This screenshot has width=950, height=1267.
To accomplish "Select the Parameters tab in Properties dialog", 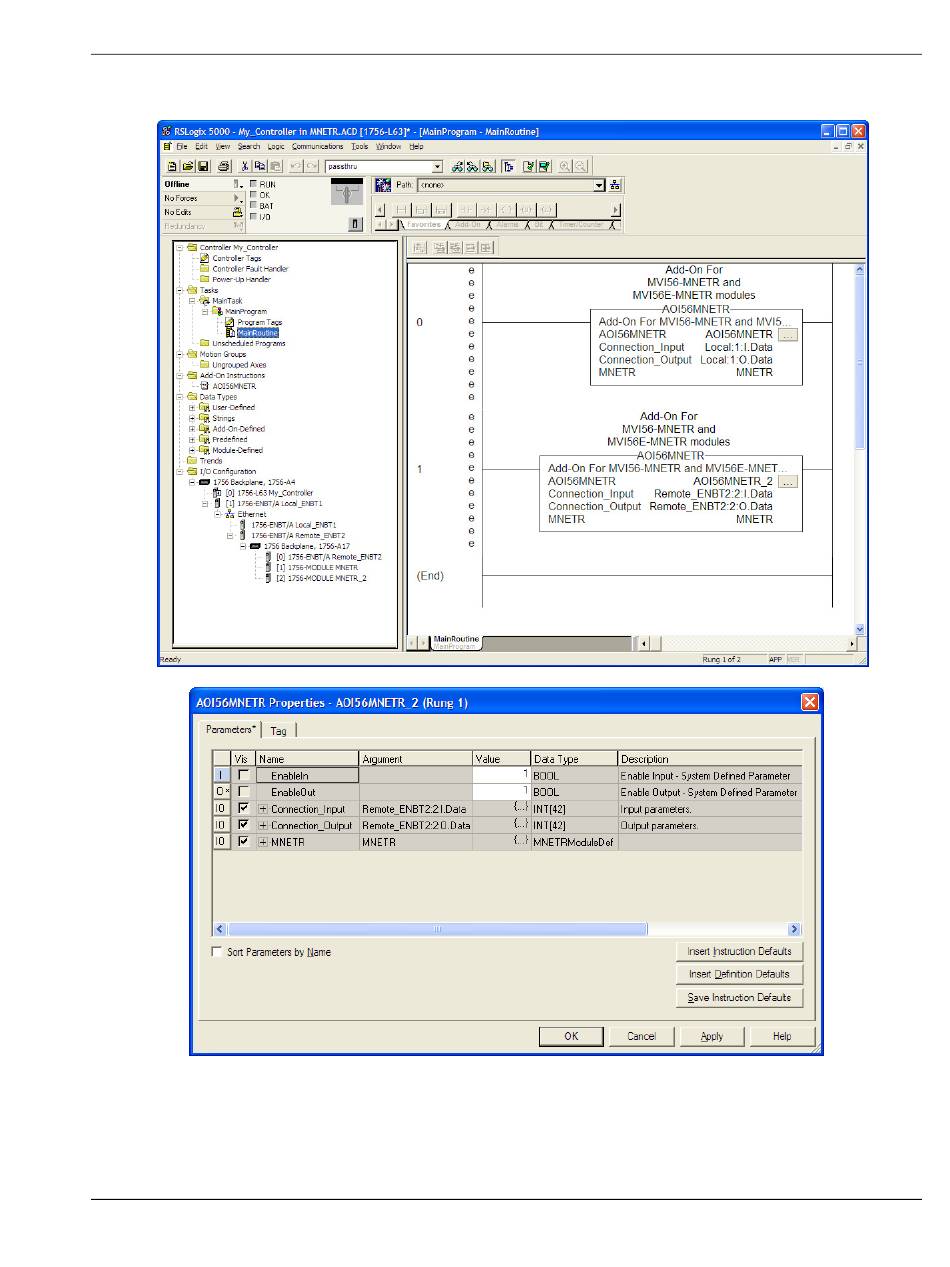I will 232,730.
